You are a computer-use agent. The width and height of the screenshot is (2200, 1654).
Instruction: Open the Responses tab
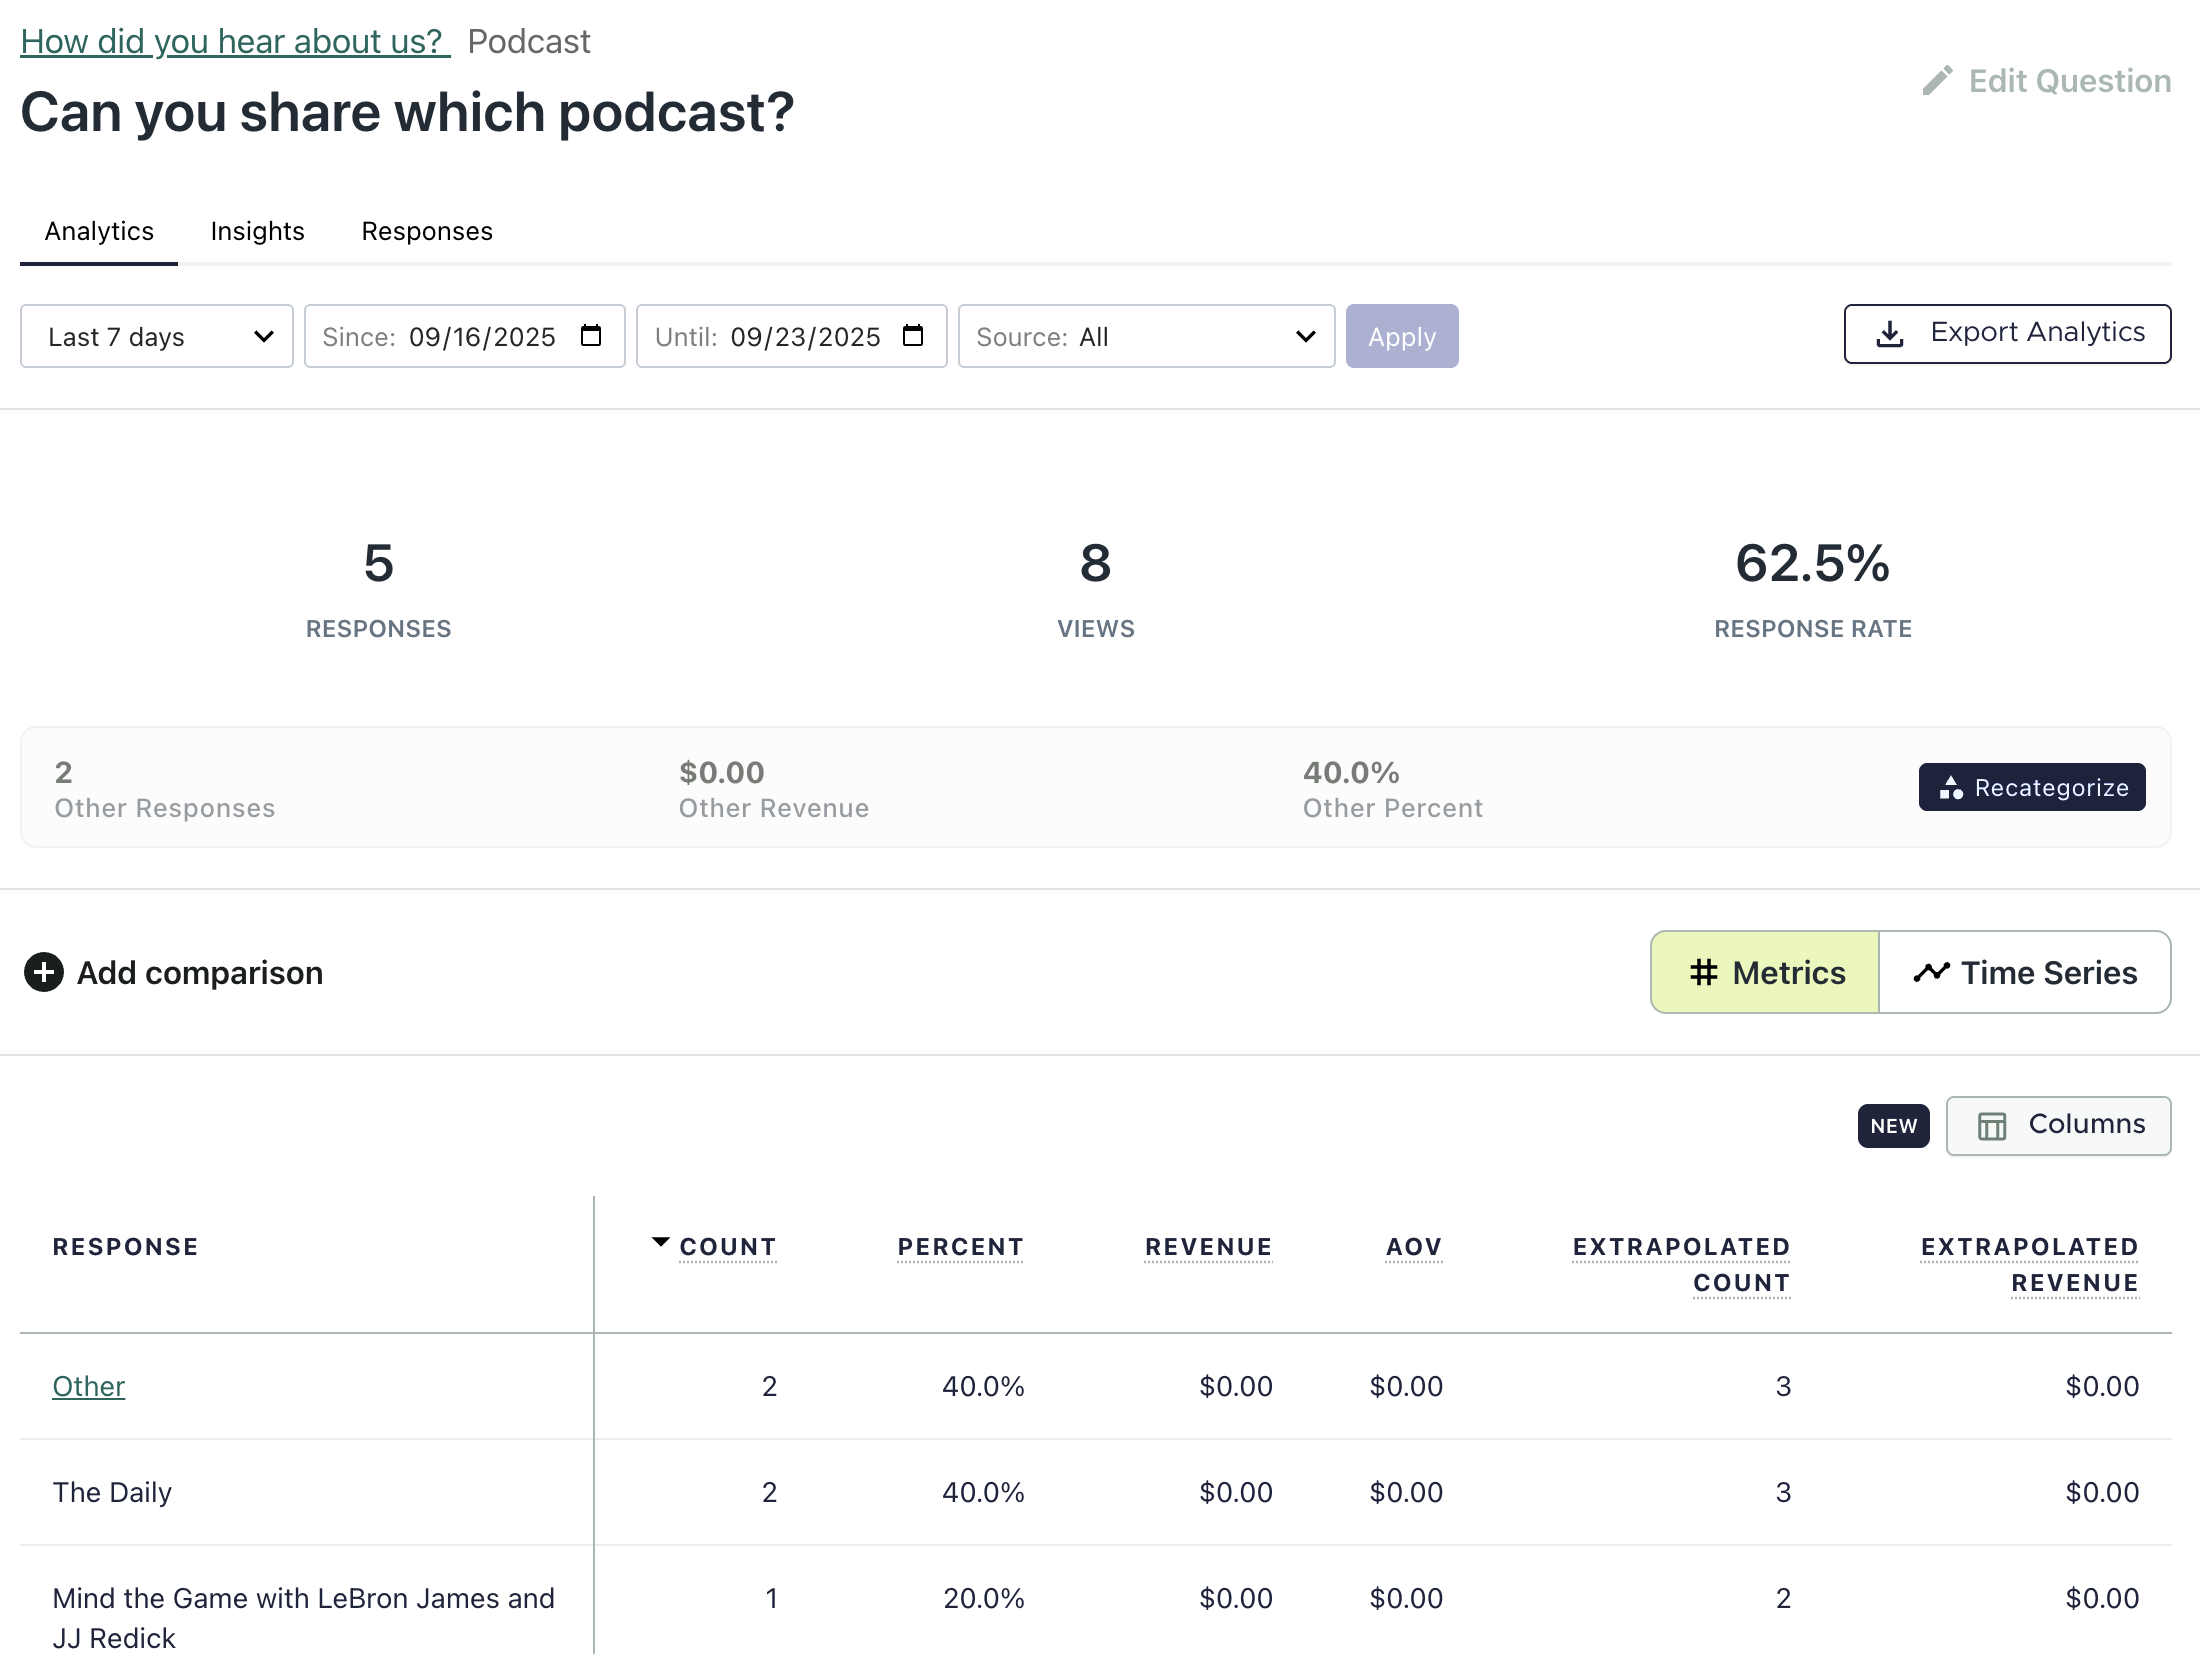(427, 231)
